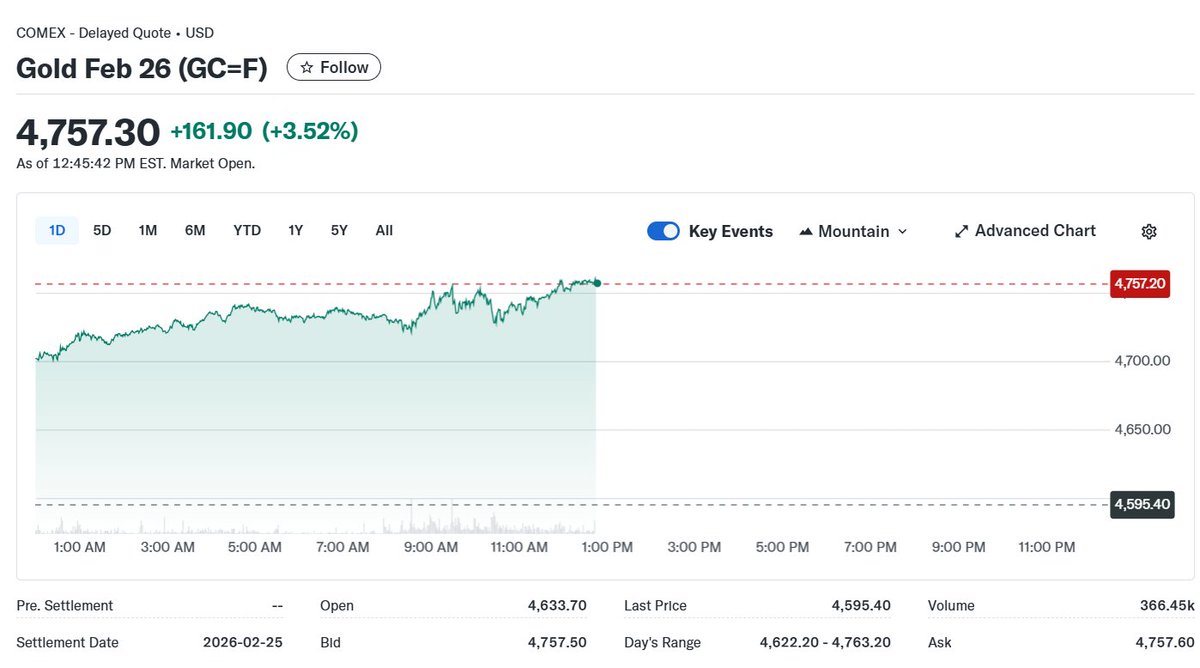Image resolution: width=1200 pixels, height=668 pixels.
Task: Click the 1:00 PM axis label
Action: [607, 547]
